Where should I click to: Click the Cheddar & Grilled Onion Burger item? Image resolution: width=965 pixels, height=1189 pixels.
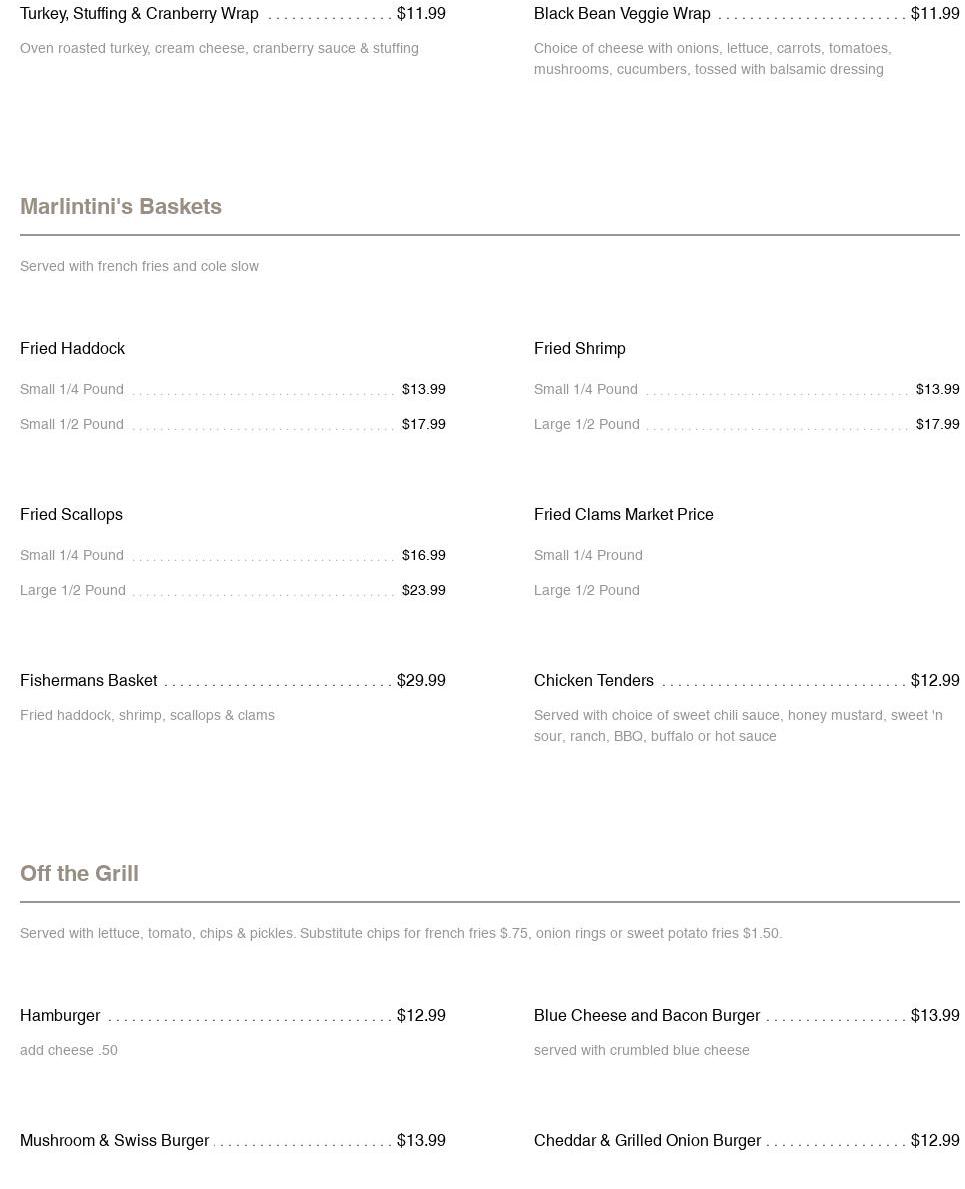(x=647, y=1140)
